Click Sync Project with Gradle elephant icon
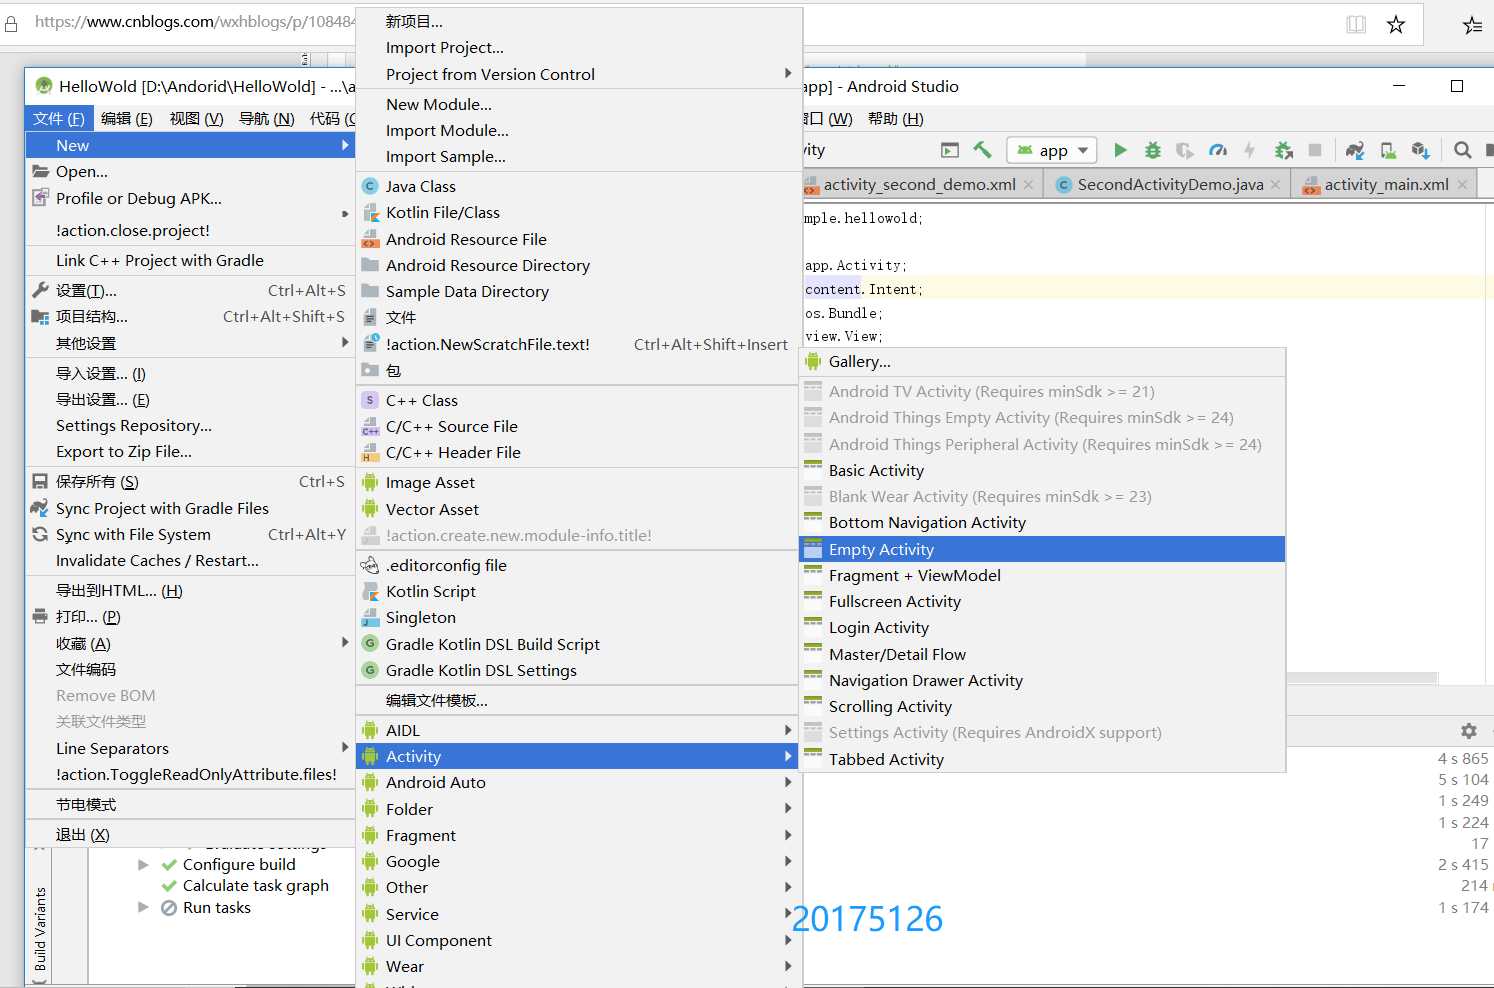 1355,150
